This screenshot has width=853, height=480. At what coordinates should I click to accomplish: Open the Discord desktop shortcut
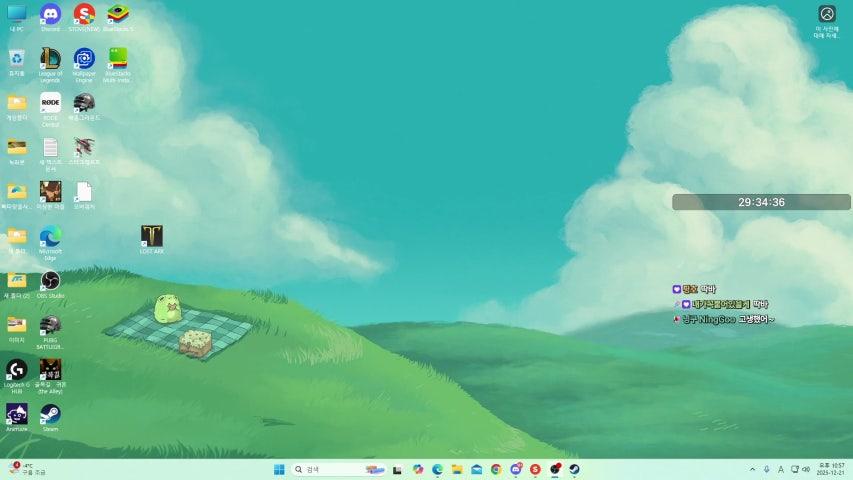point(50,17)
